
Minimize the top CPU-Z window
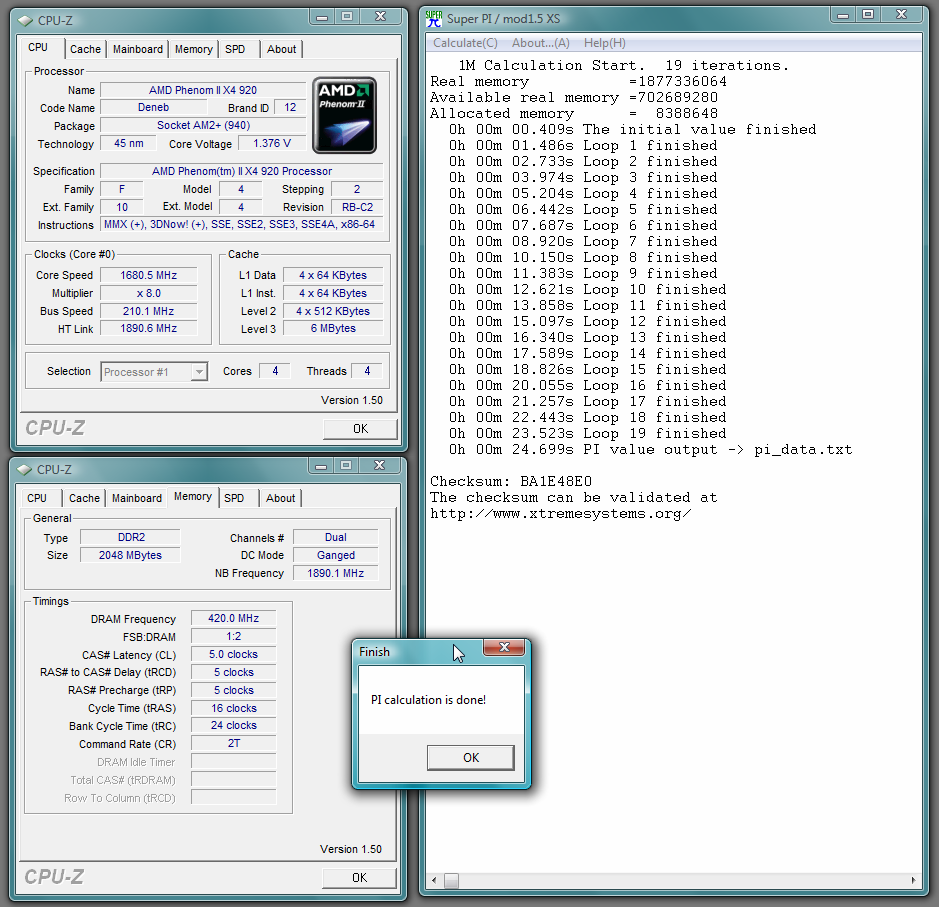(322, 17)
